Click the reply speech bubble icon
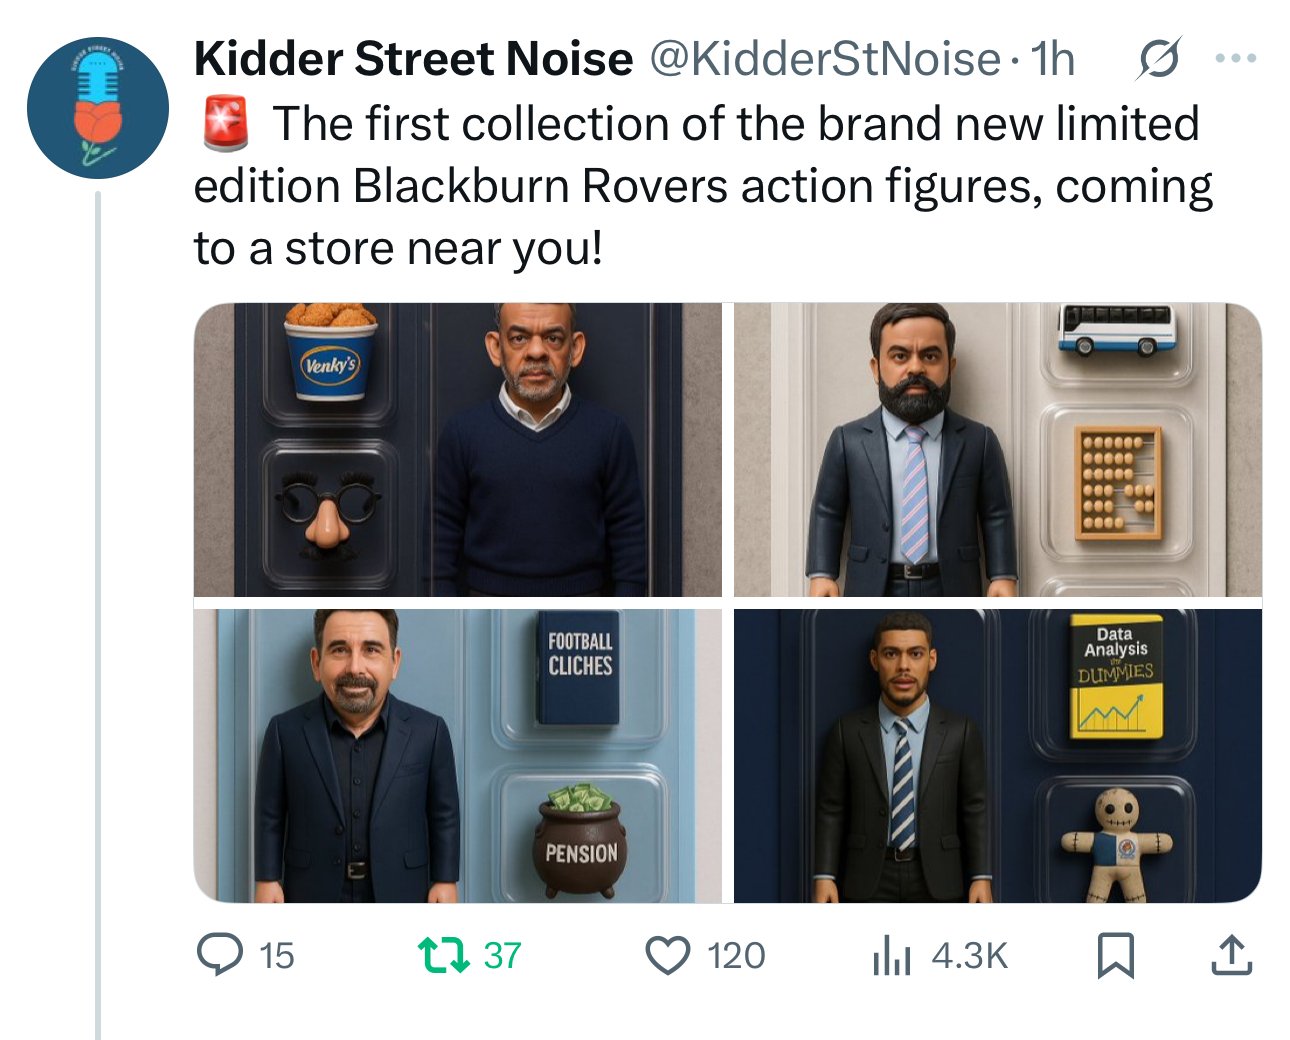The height and width of the screenshot is (1040, 1290). [219, 954]
